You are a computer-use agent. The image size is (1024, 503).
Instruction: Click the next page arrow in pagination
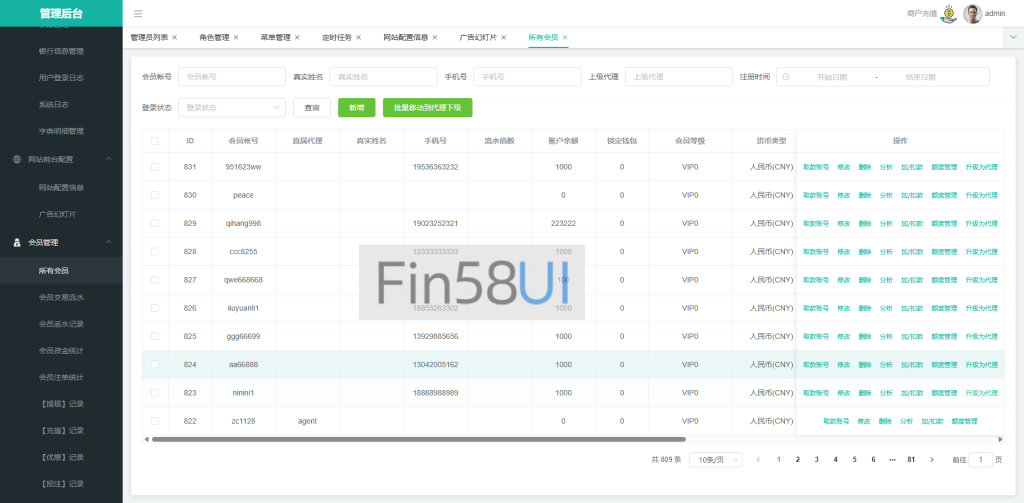932,459
